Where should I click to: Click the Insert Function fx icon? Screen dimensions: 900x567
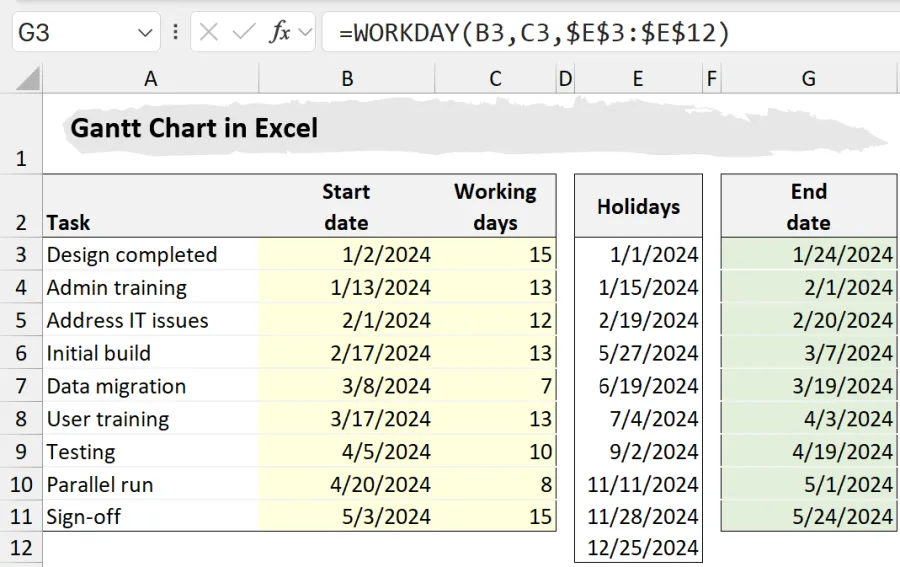point(280,32)
